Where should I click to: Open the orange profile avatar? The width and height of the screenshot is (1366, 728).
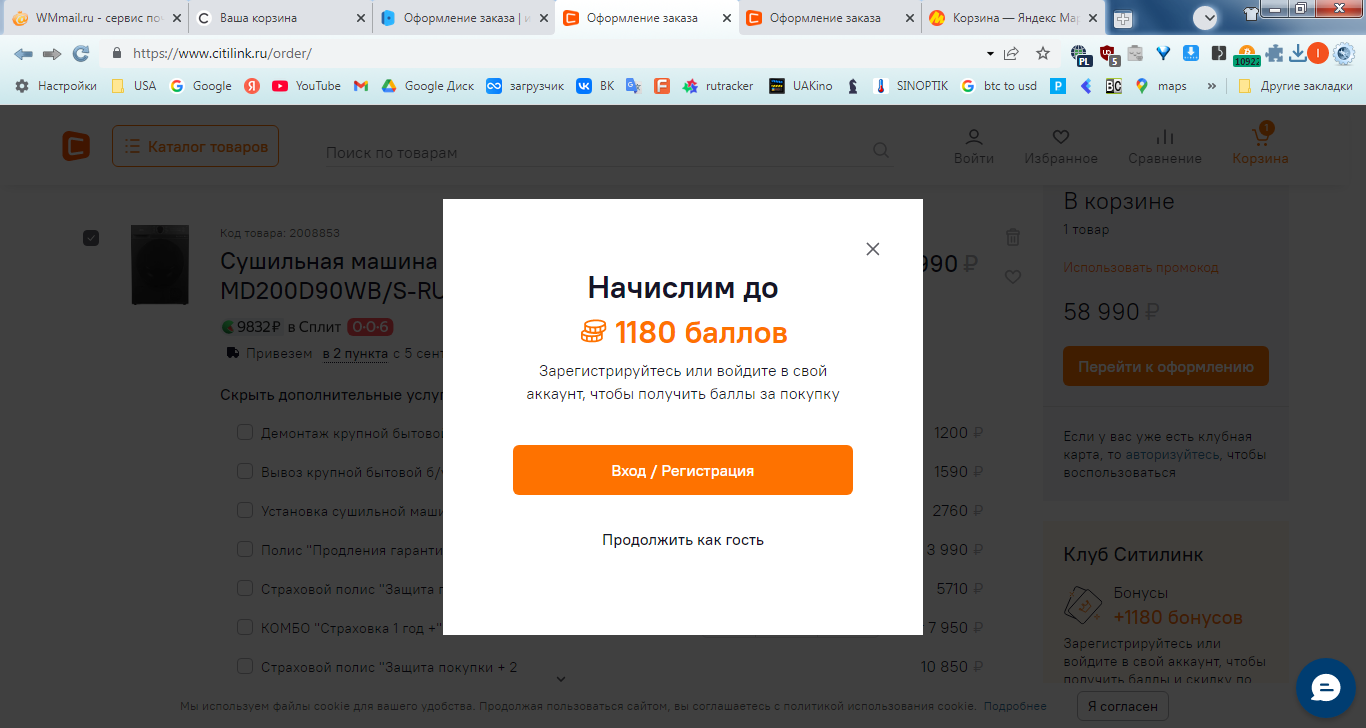click(1318, 53)
